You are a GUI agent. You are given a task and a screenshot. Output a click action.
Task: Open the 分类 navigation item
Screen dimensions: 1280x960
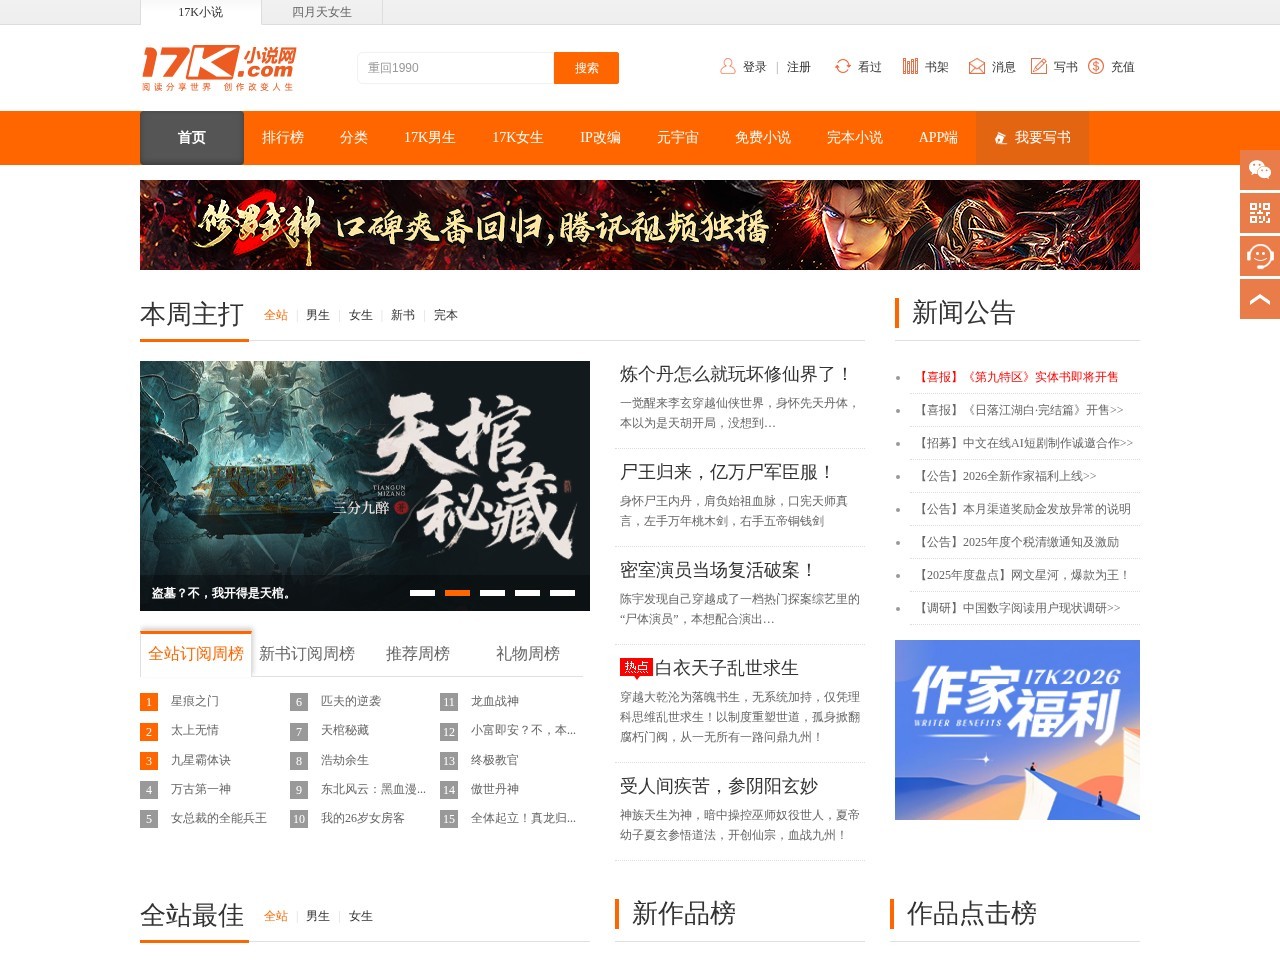[x=354, y=138]
